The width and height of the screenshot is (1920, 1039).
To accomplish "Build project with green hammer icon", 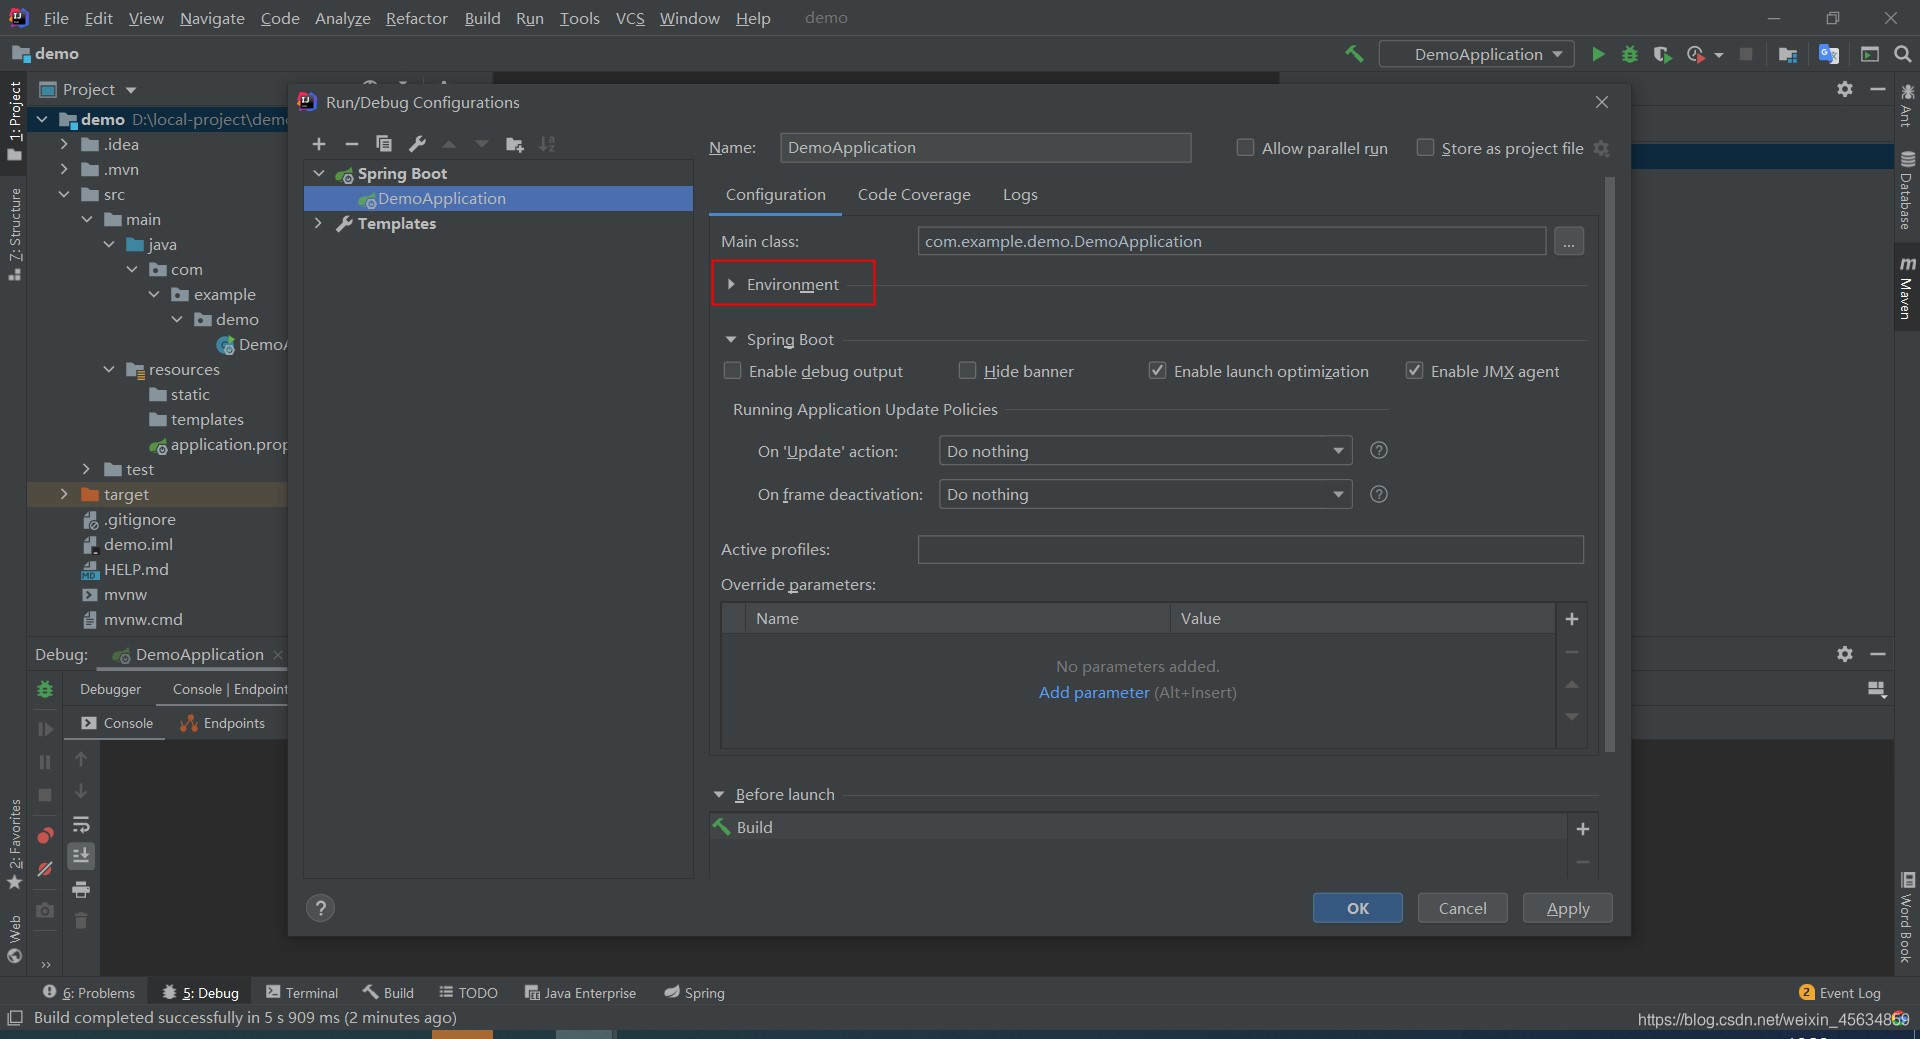I will point(1354,54).
